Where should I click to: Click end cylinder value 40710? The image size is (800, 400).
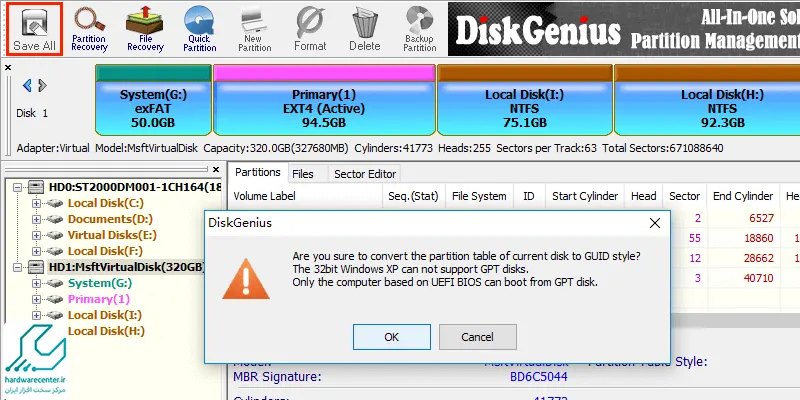coord(759,278)
